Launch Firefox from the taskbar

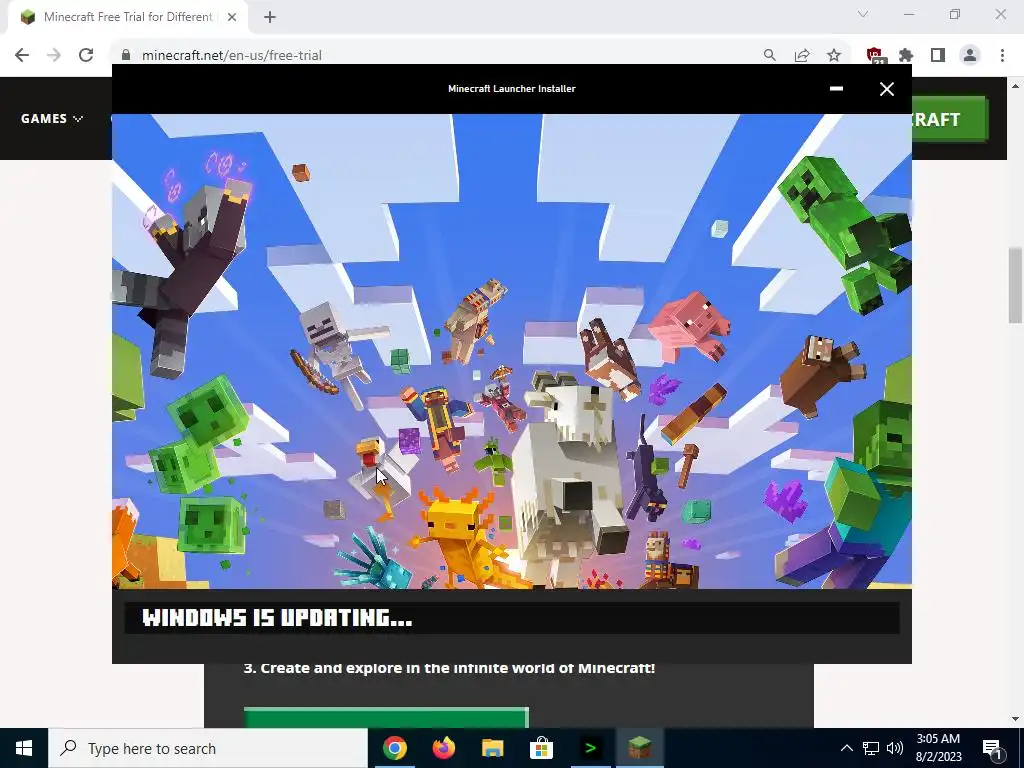pos(443,748)
